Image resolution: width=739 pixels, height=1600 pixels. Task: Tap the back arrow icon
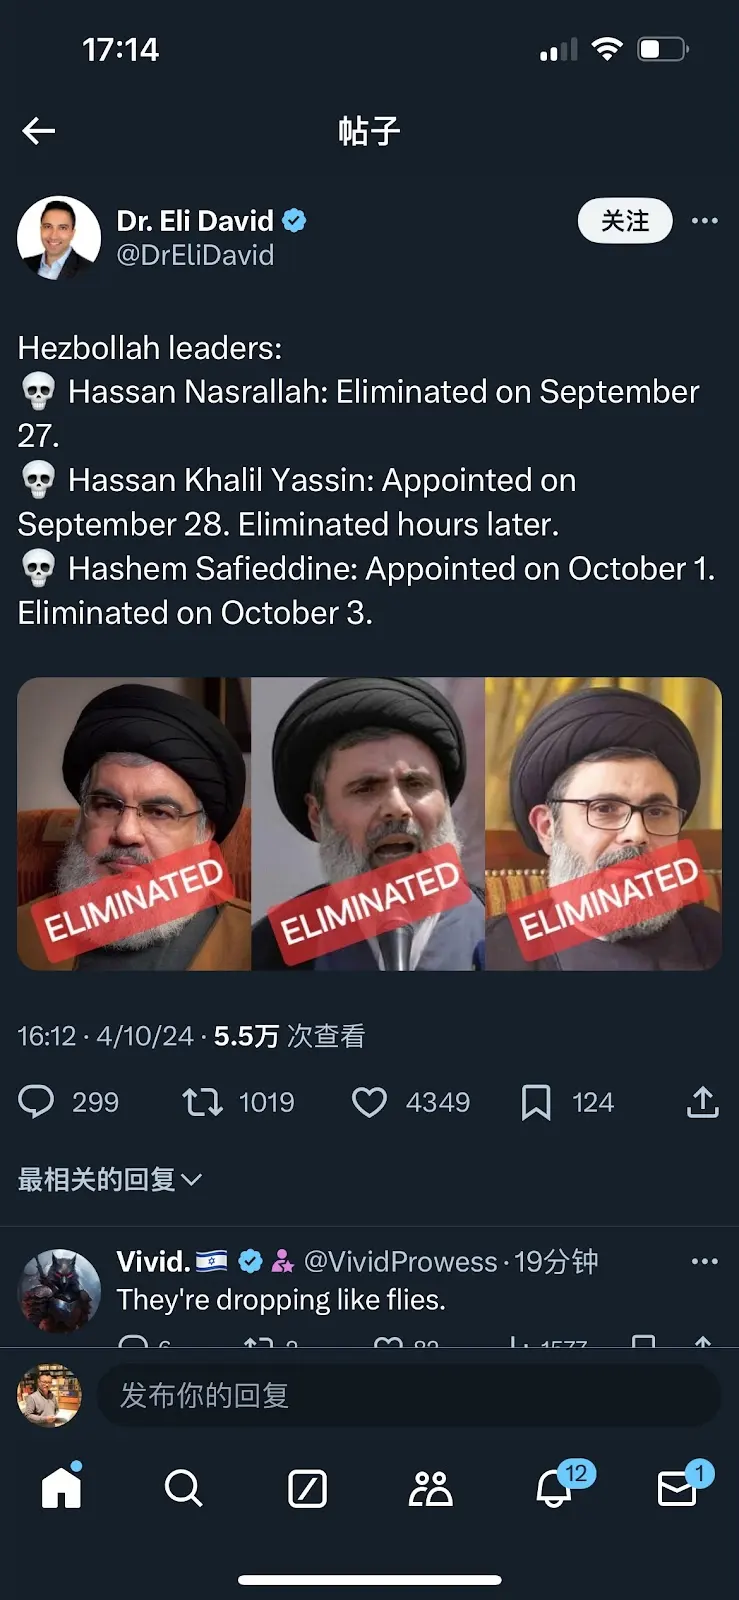39,131
